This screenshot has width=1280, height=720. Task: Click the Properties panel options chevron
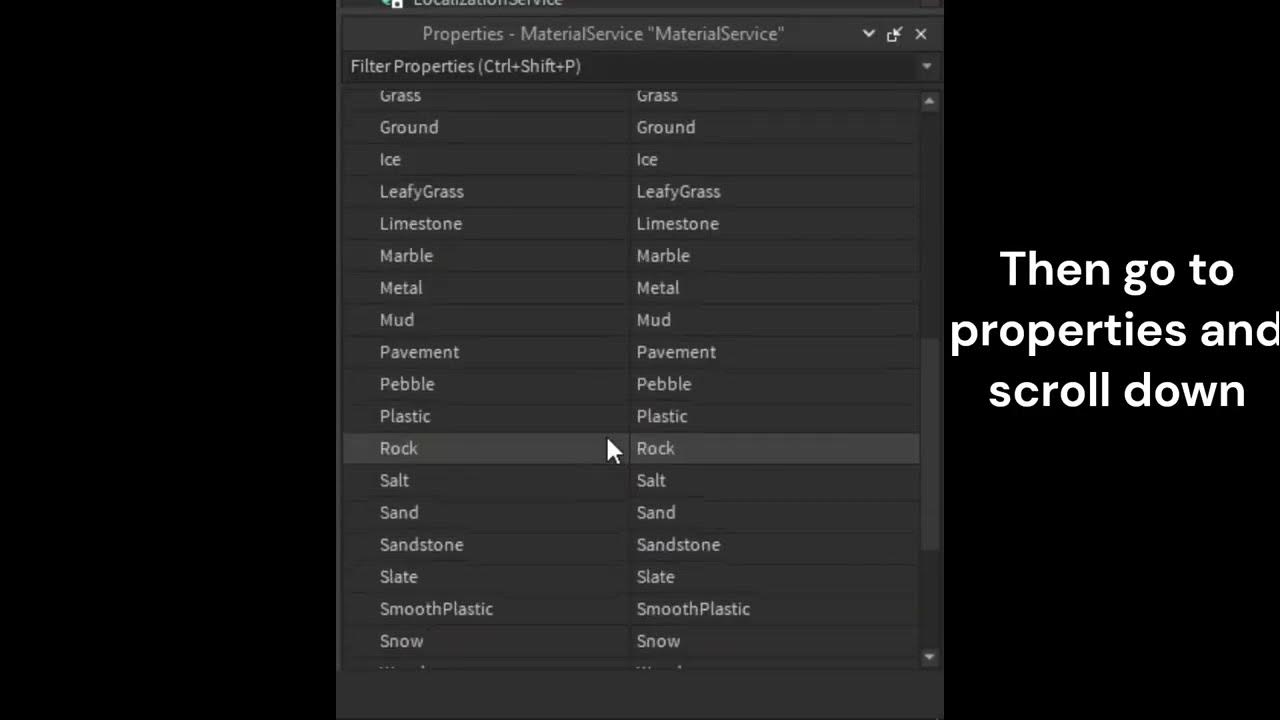868,34
